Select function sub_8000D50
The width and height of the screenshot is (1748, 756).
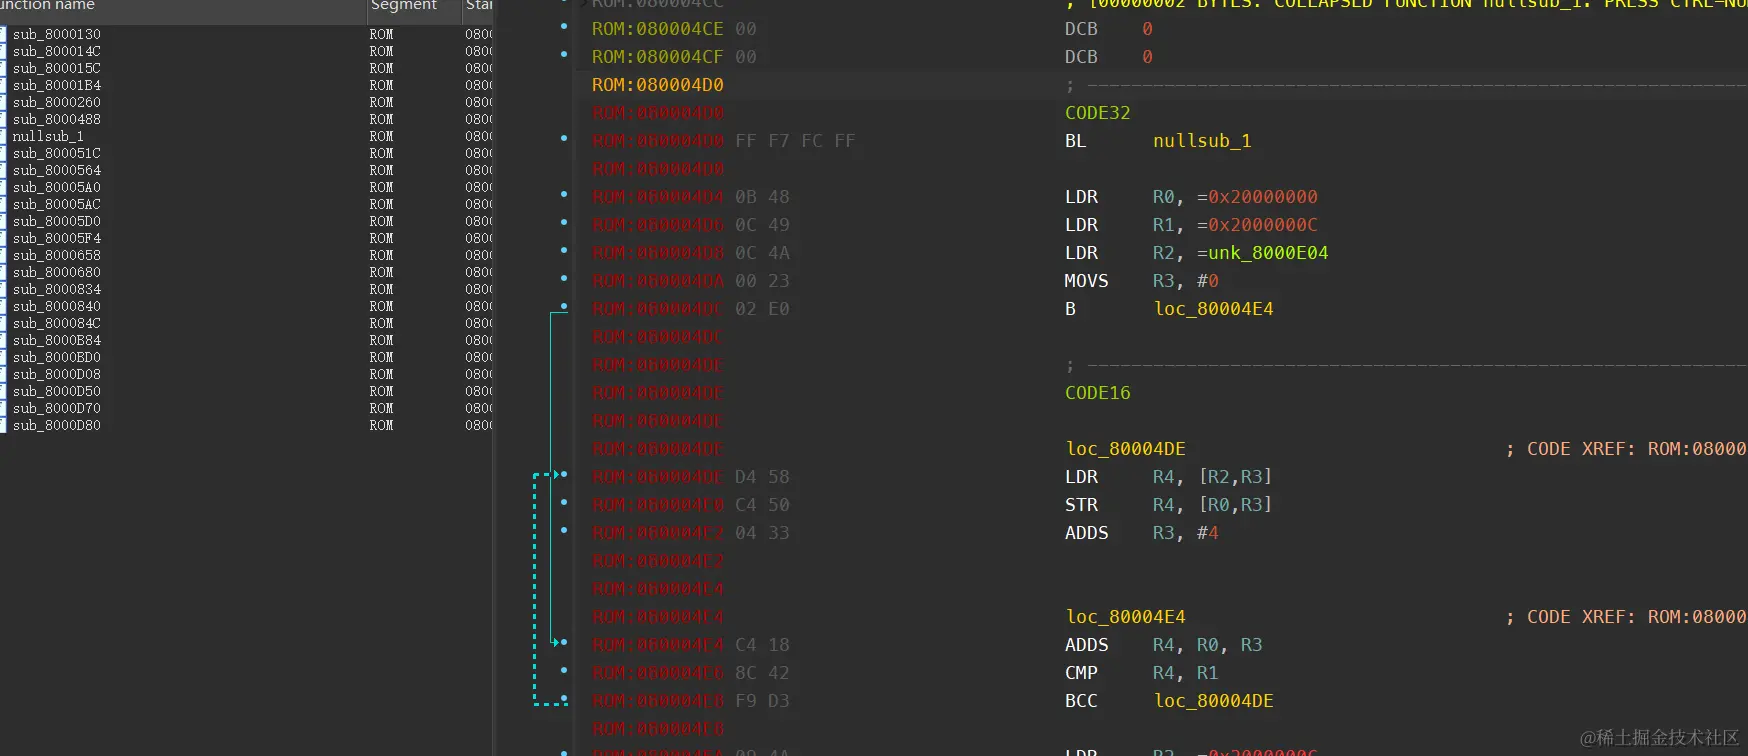pyautogui.click(x=57, y=391)
